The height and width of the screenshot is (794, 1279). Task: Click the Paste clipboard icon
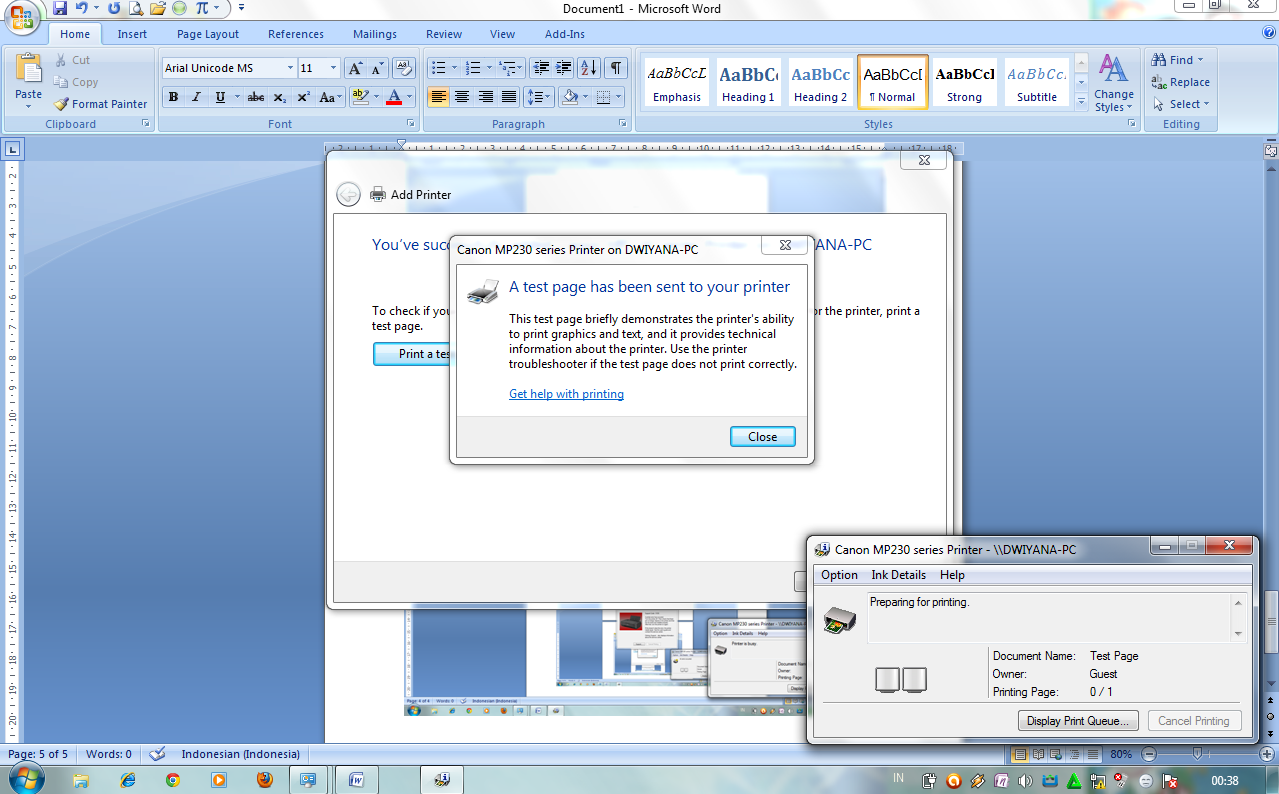[28, 68]
